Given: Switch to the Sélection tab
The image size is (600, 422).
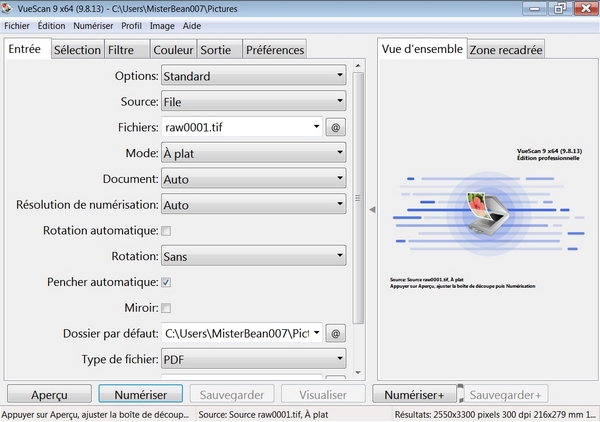Looking at the screenshot, I should tap(77, 50).
